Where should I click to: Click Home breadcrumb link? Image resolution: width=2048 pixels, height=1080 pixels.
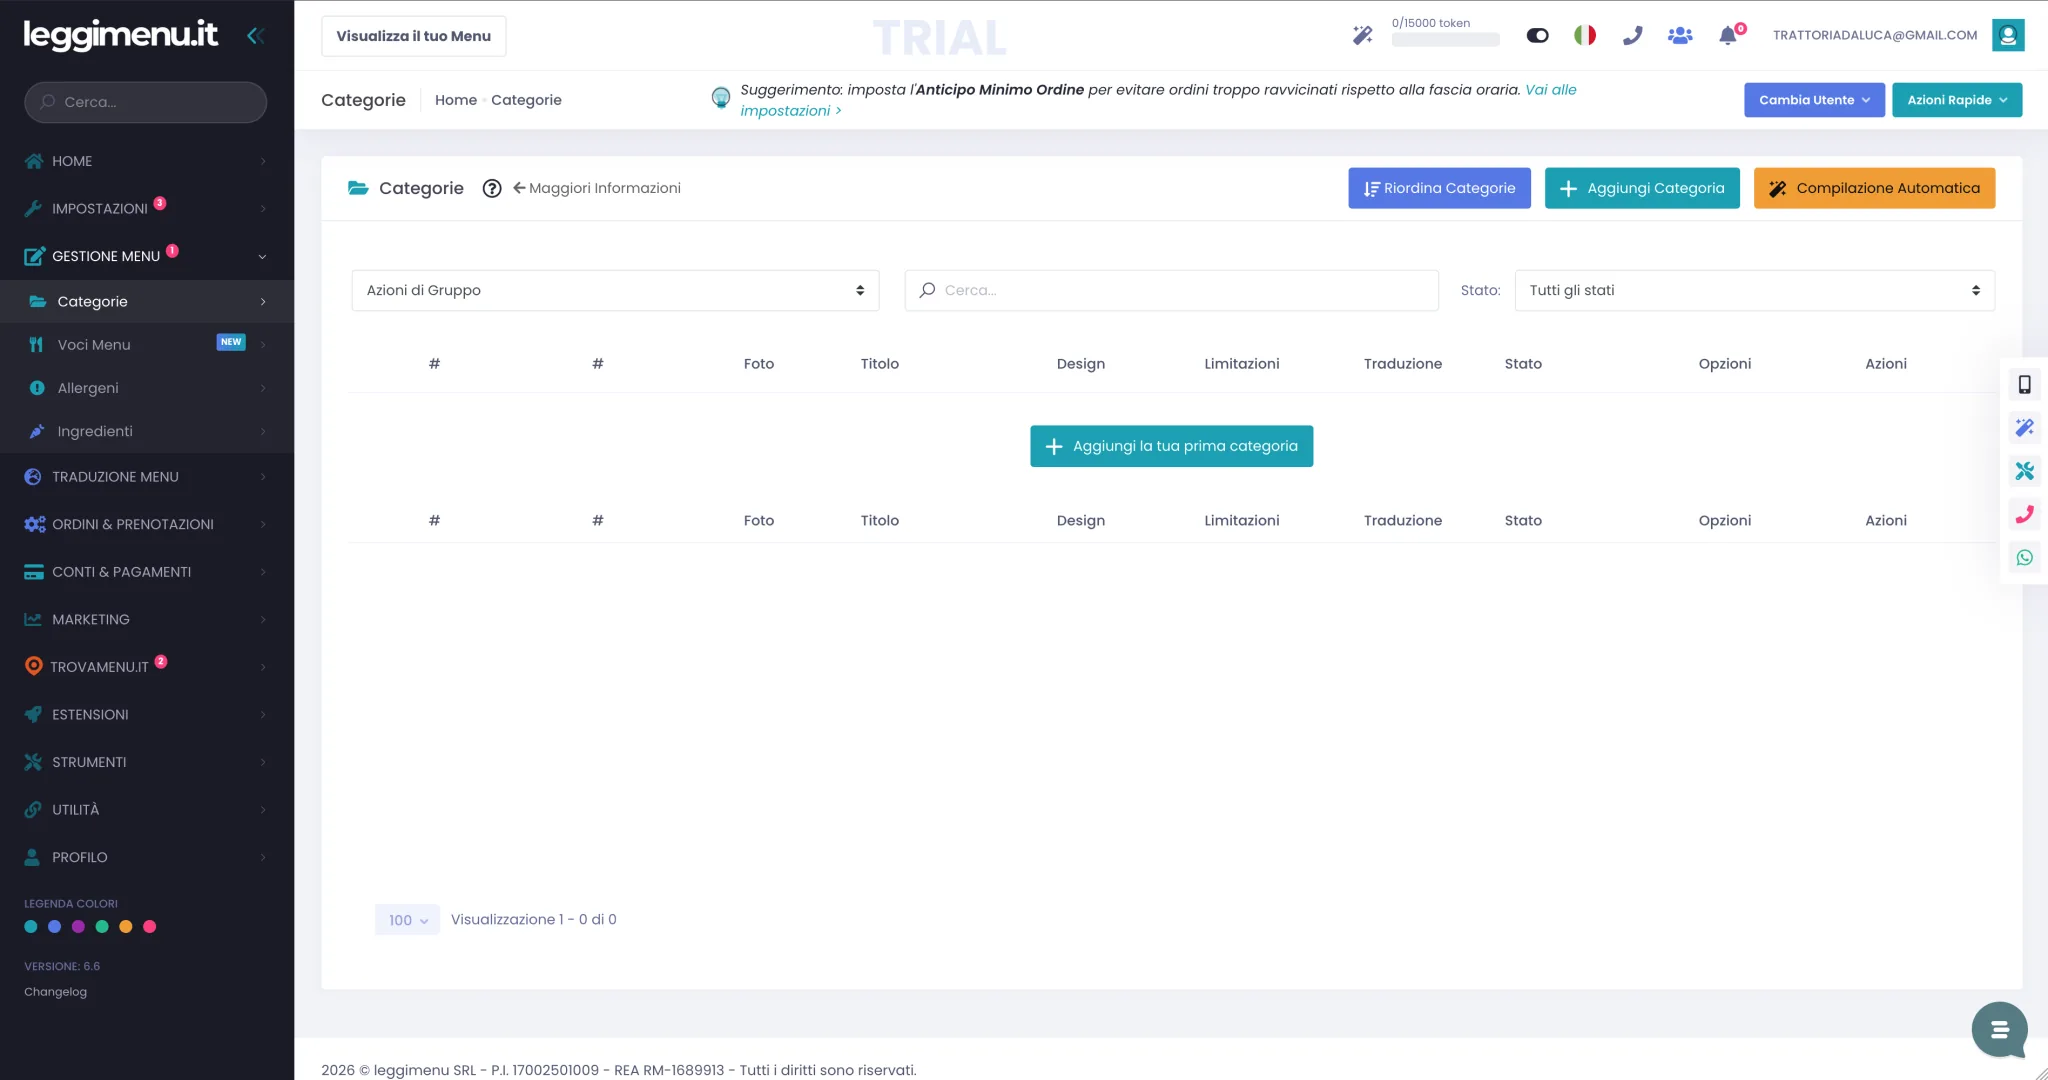click(456, 100)
